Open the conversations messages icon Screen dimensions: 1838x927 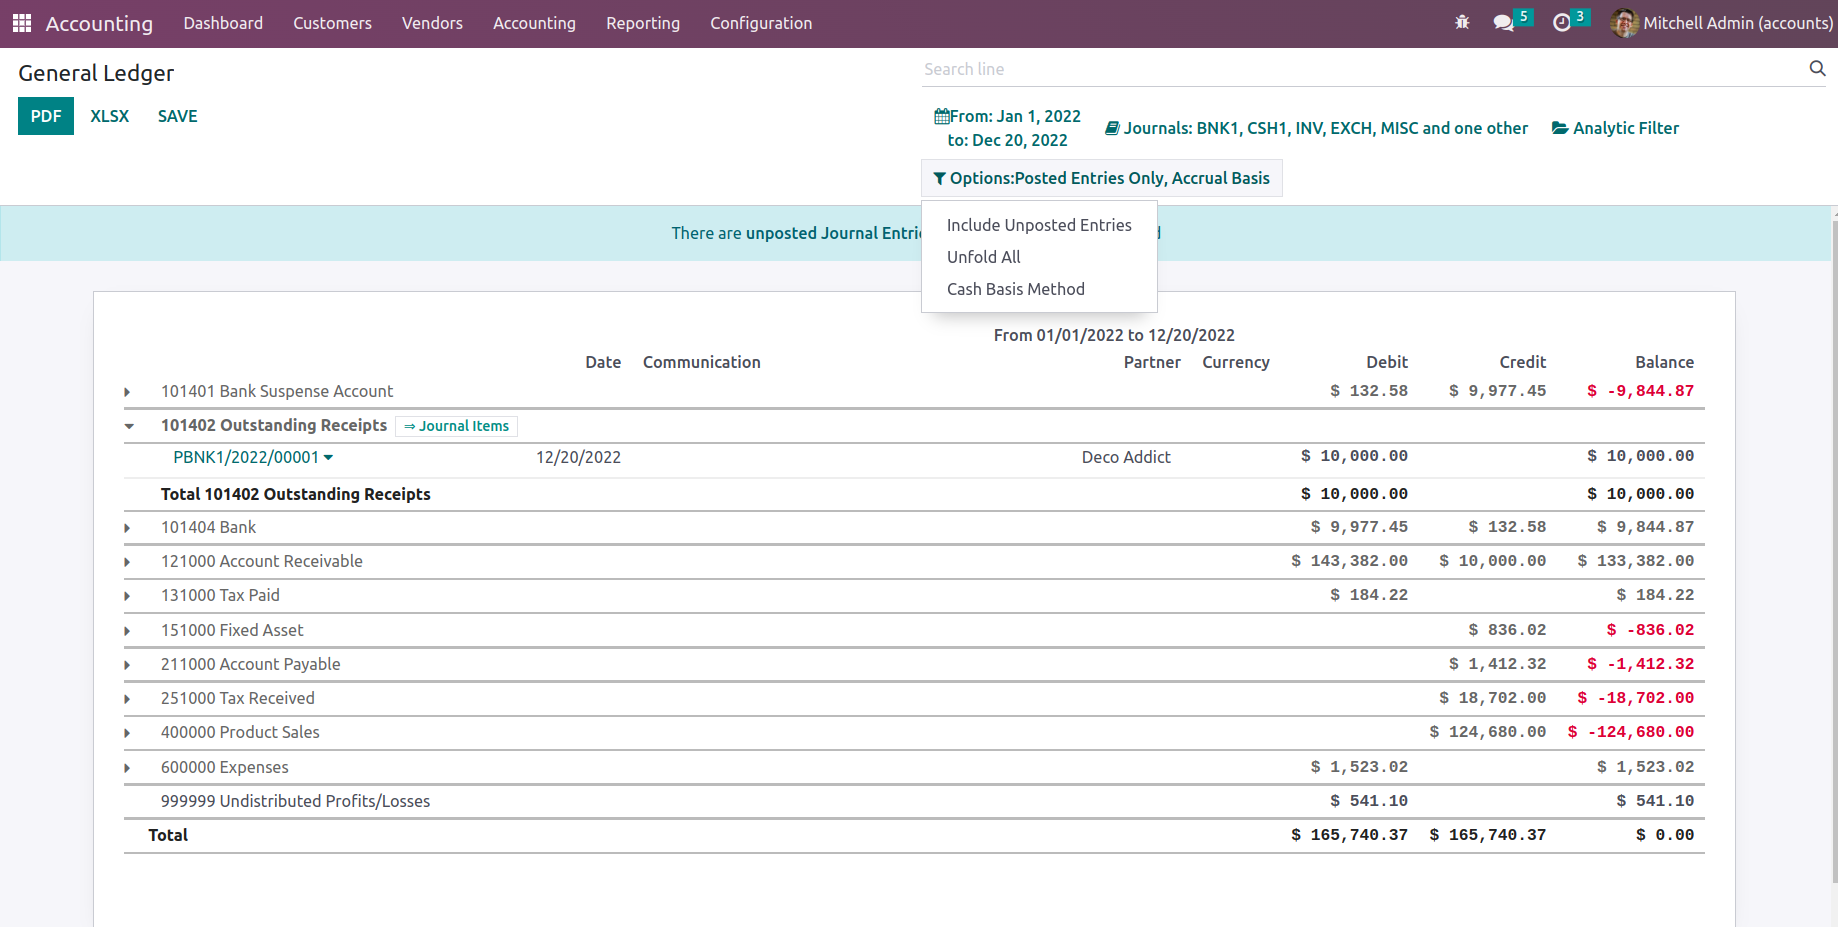1503,22
